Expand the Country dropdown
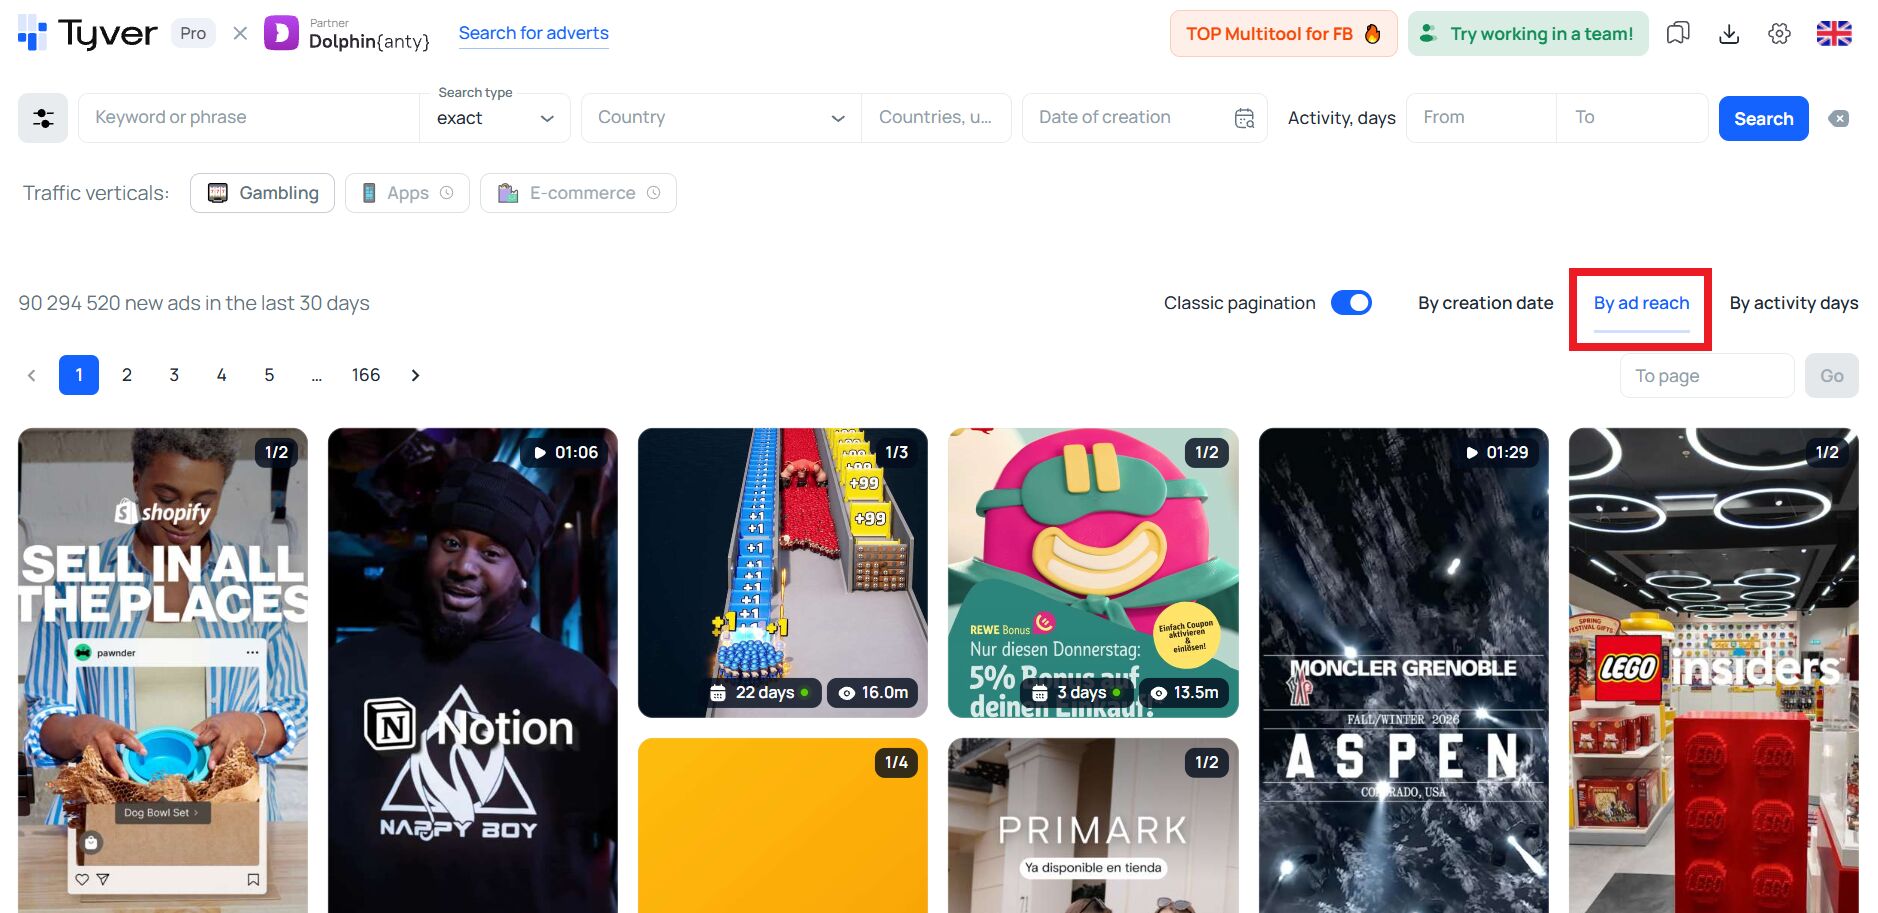 (x=721, y=118)
